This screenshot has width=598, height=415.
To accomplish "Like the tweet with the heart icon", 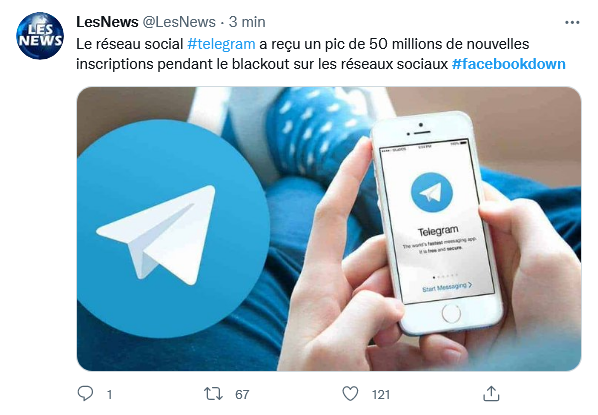I will [x=350, y=393].
